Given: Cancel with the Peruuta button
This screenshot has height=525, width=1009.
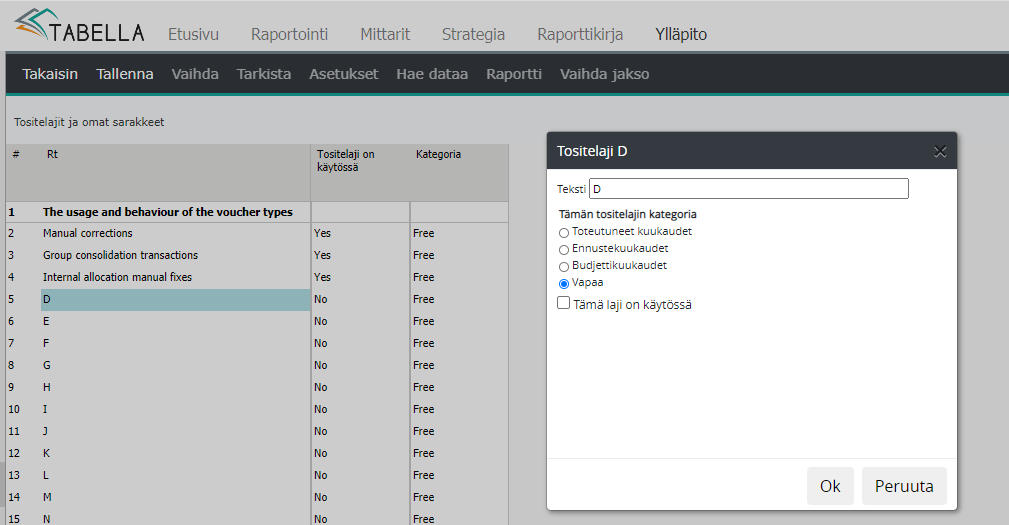Looking at the screenshot, I should pos(903,486).
